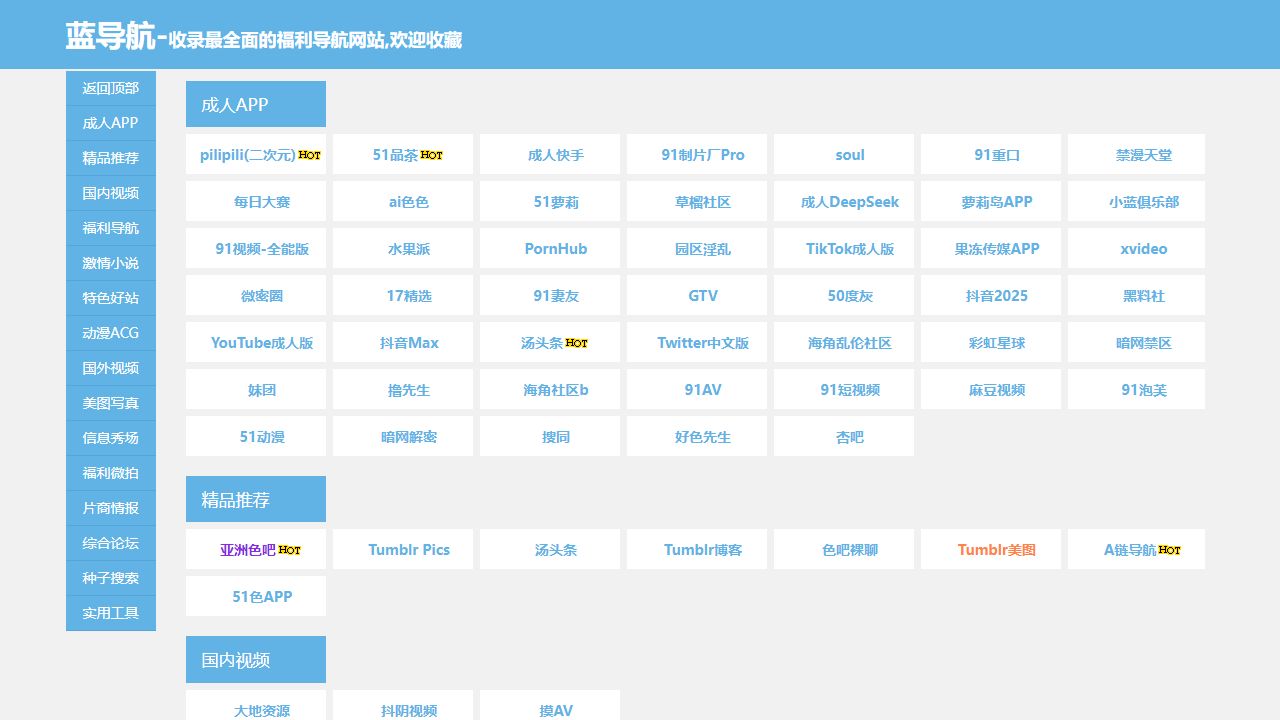
Task: Open the pilipili(二次元) link
Action: click(x=248, y=155)
